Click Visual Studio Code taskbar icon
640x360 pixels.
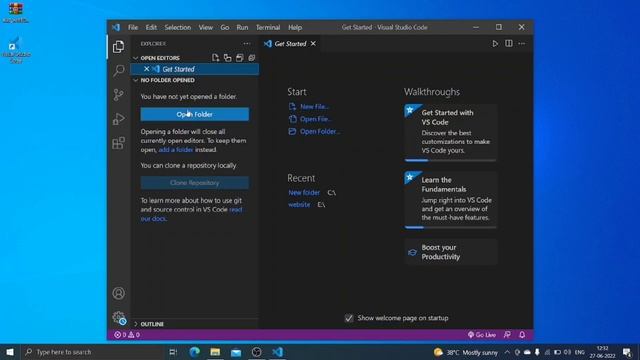point(278,352)
